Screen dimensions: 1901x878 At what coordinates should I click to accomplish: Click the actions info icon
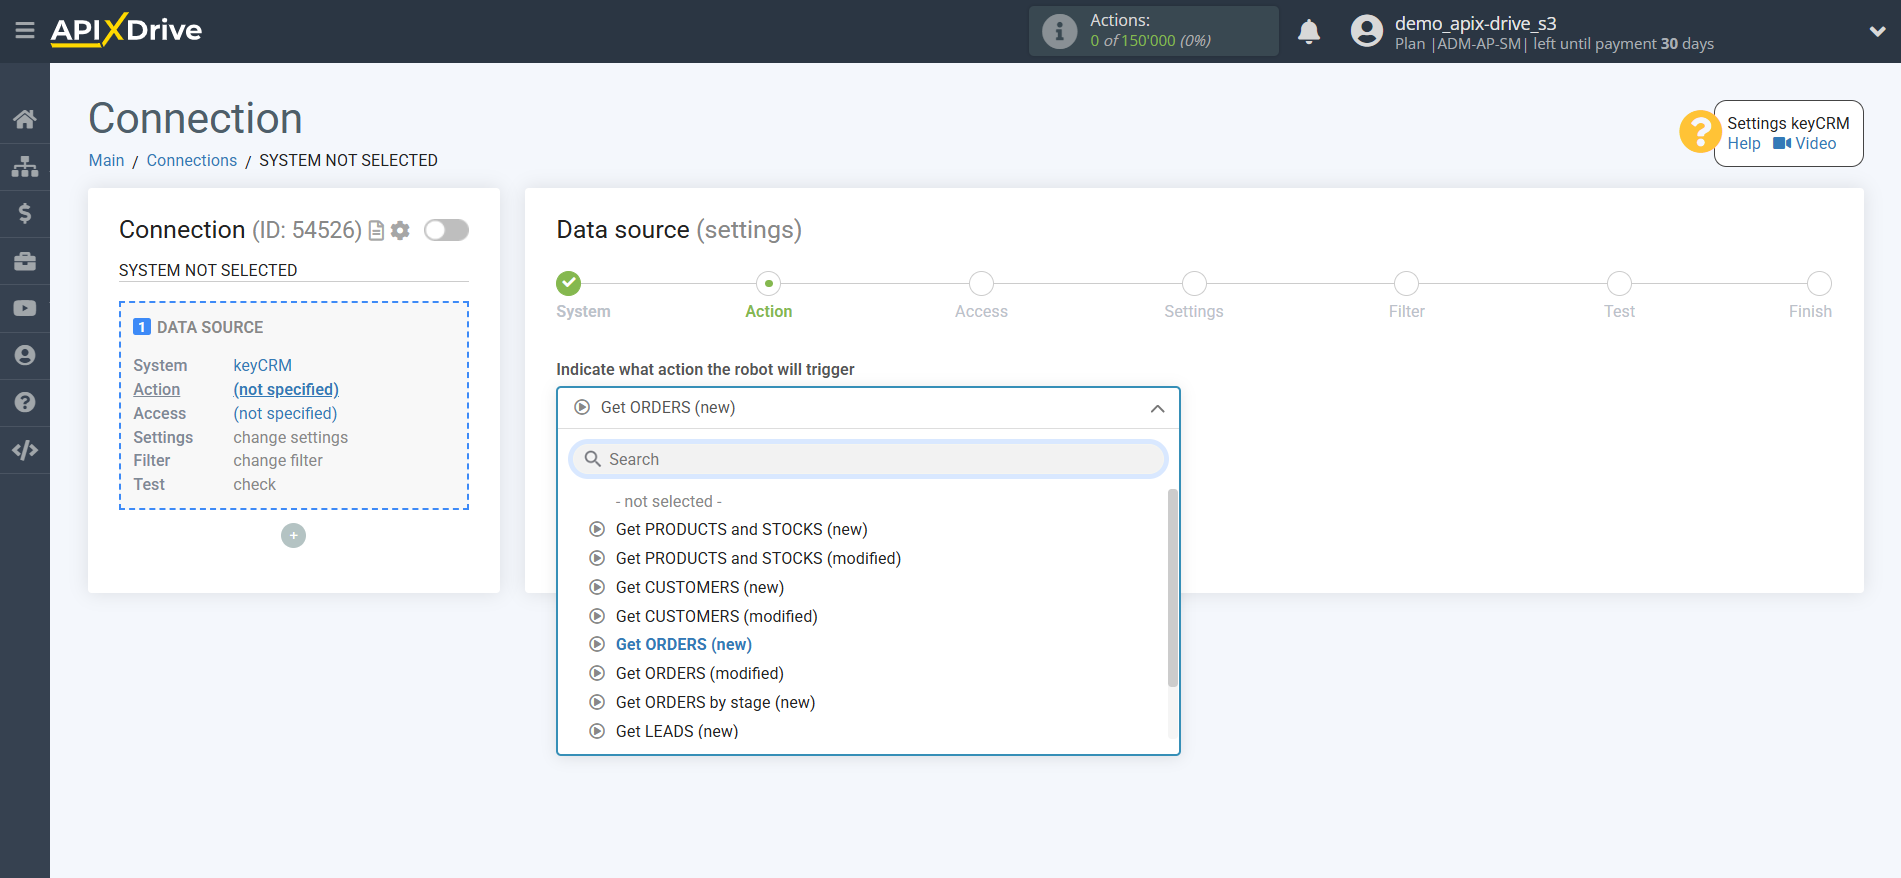1059,31
